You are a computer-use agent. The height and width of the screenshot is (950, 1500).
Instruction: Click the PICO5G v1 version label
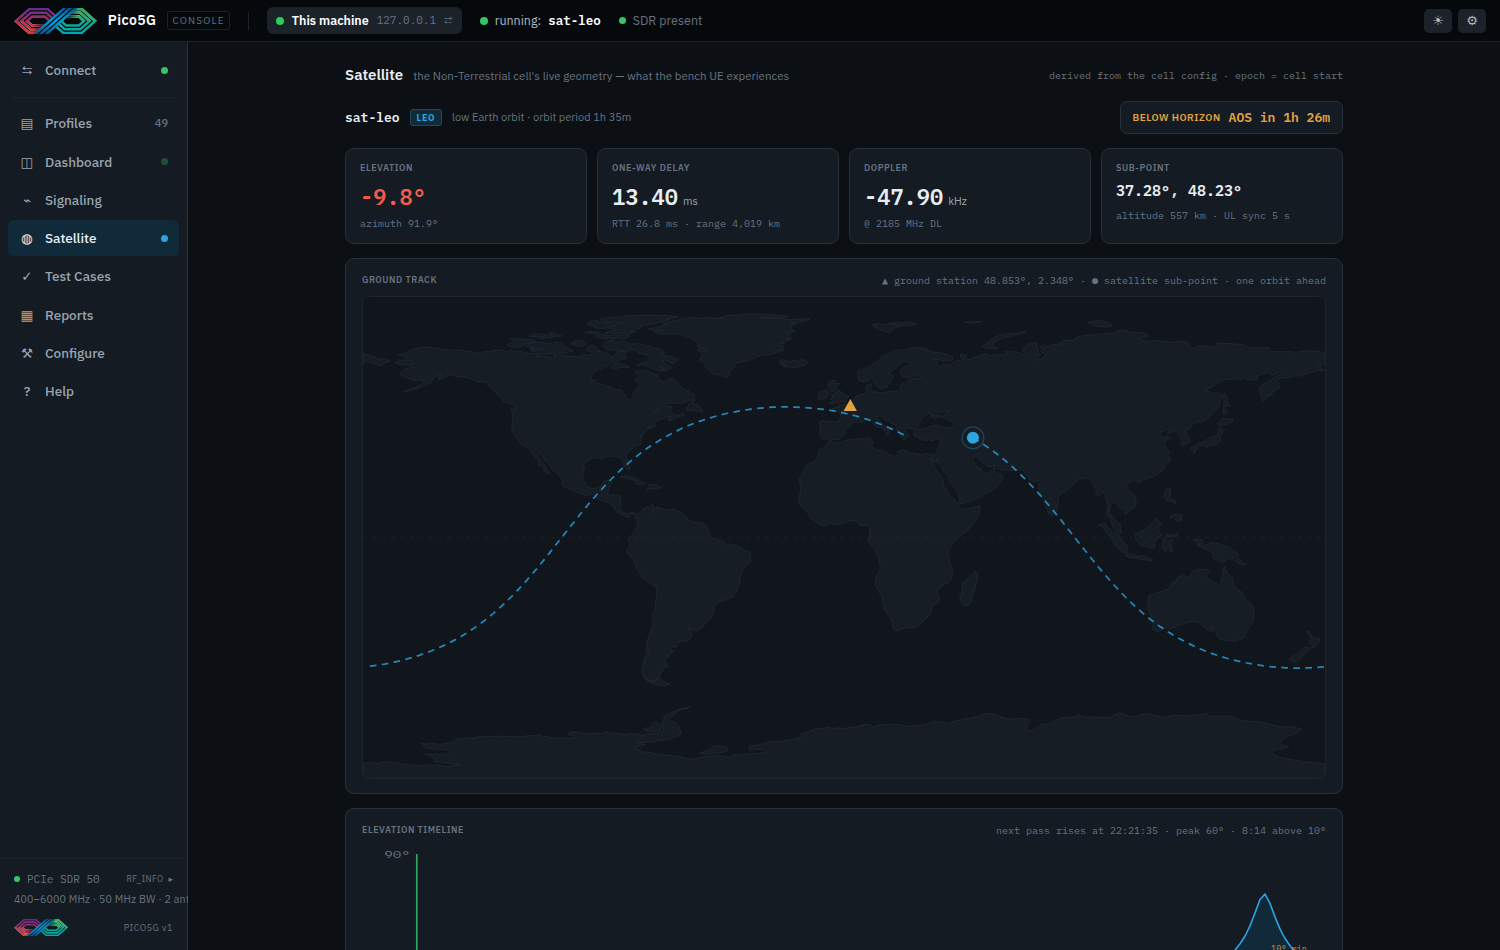click(148, 928)
